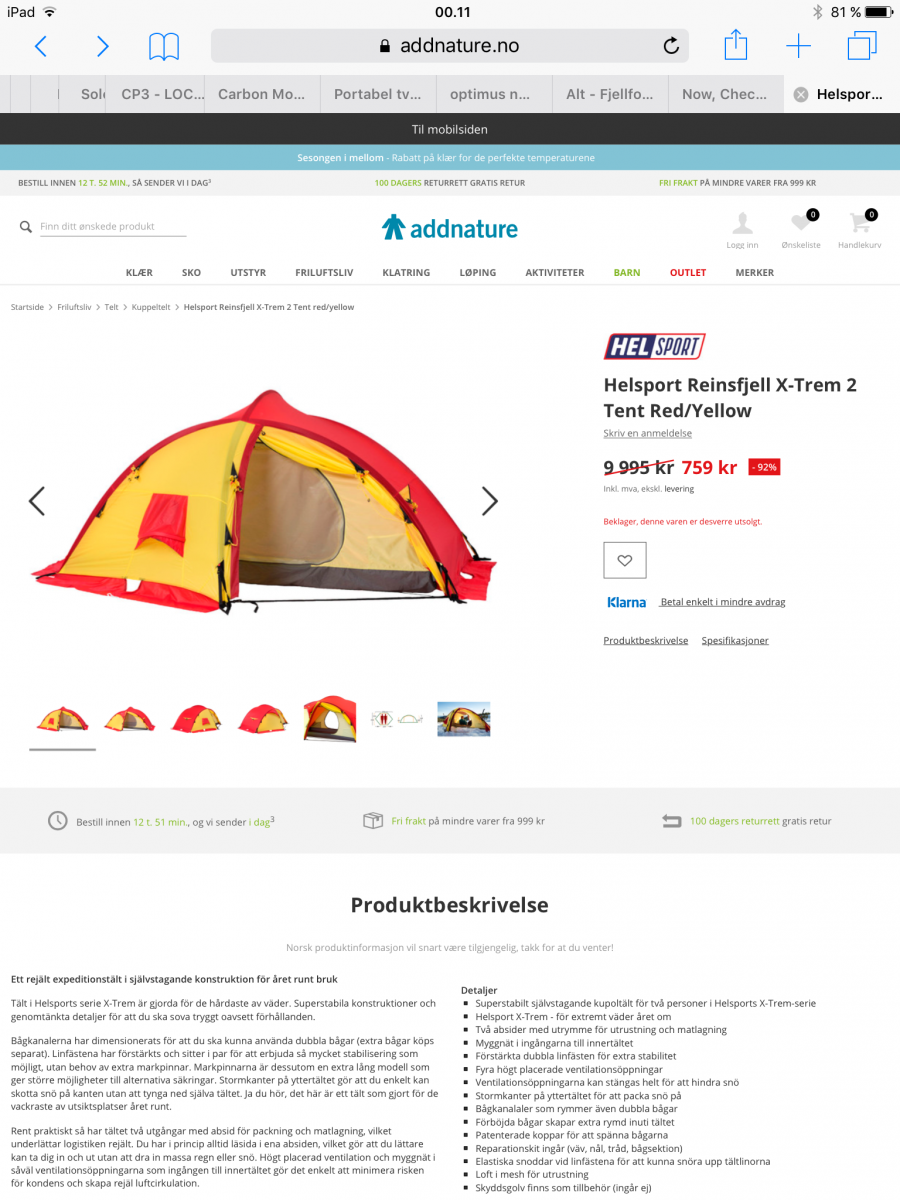900x1200 pixels.
Task: Select the tent interior thumbnail image
Action: point(330,718)
